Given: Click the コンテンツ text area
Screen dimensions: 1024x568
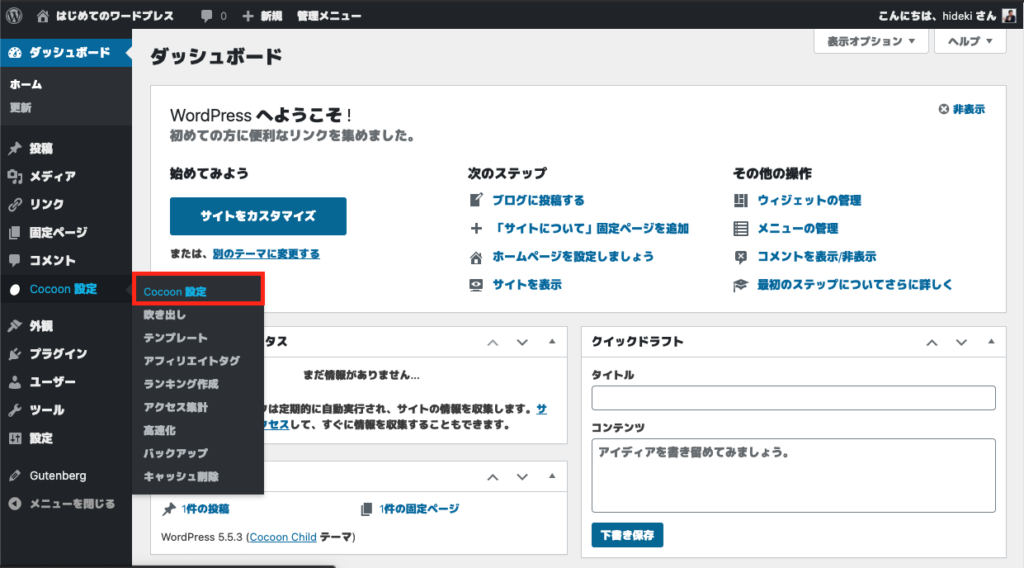Looking at the screenshot, I should [x=793, y=475].
